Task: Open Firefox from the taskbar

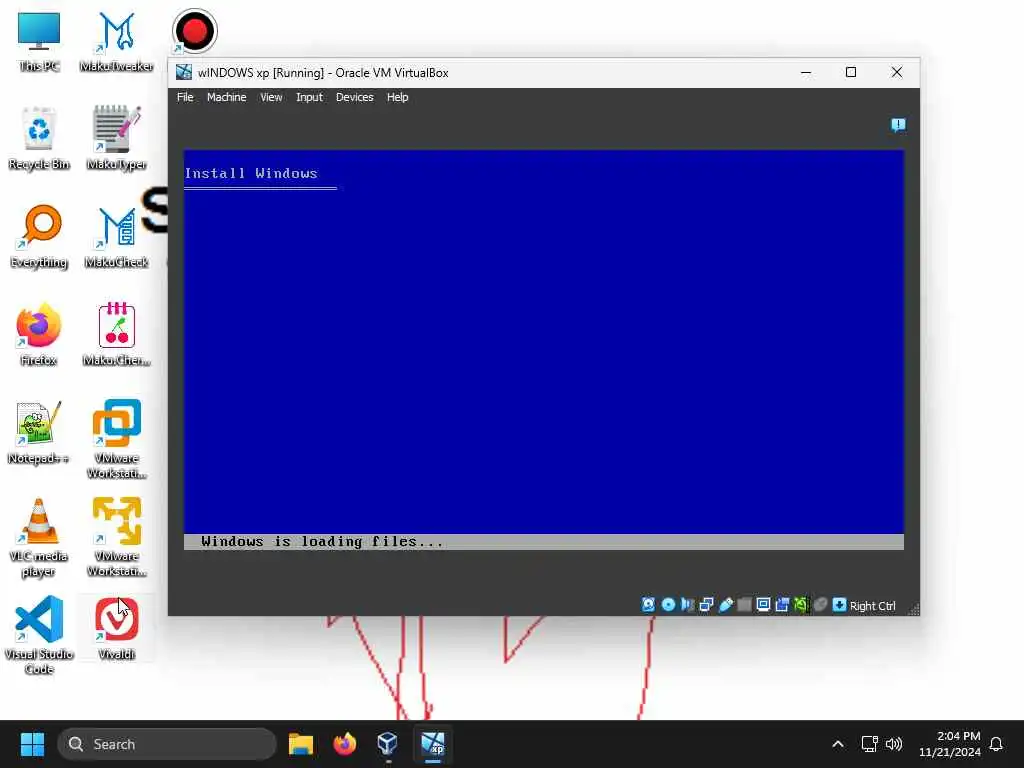Action: [x=345, y=744]
